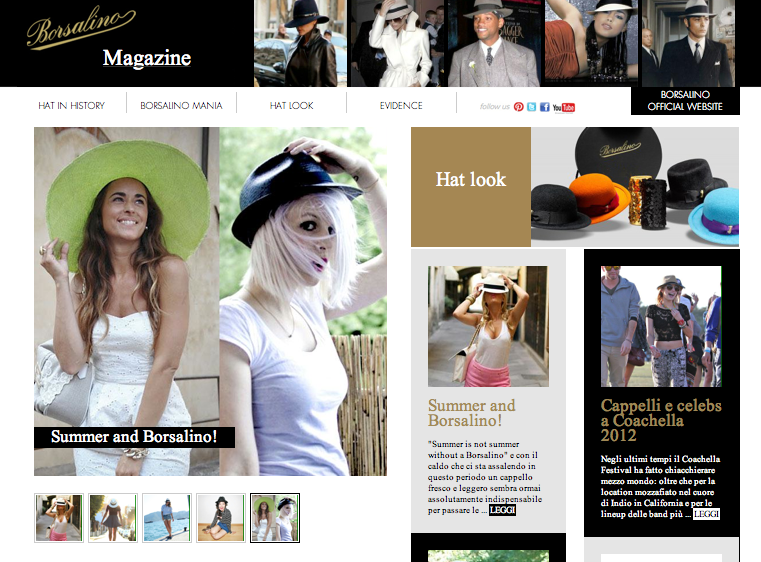The width and height of the screenshot is (761, 562).
Task: Click the "follow us" label
Action: click(495, 107)
